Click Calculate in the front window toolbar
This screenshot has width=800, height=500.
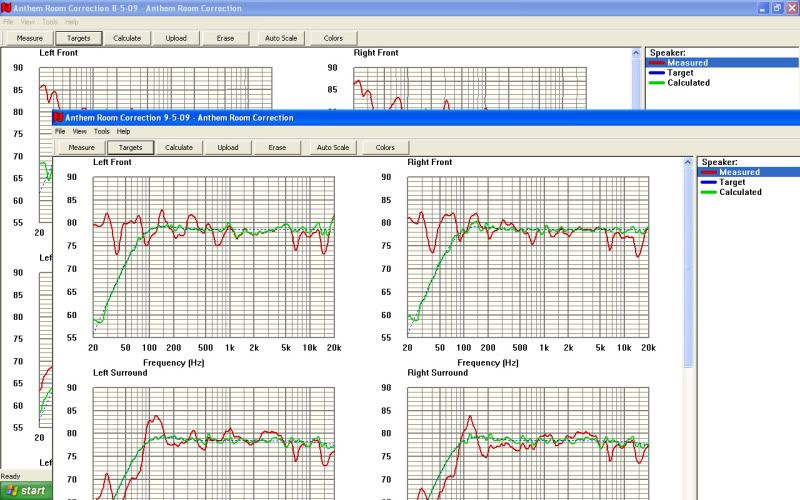click(x=179, y=147)
